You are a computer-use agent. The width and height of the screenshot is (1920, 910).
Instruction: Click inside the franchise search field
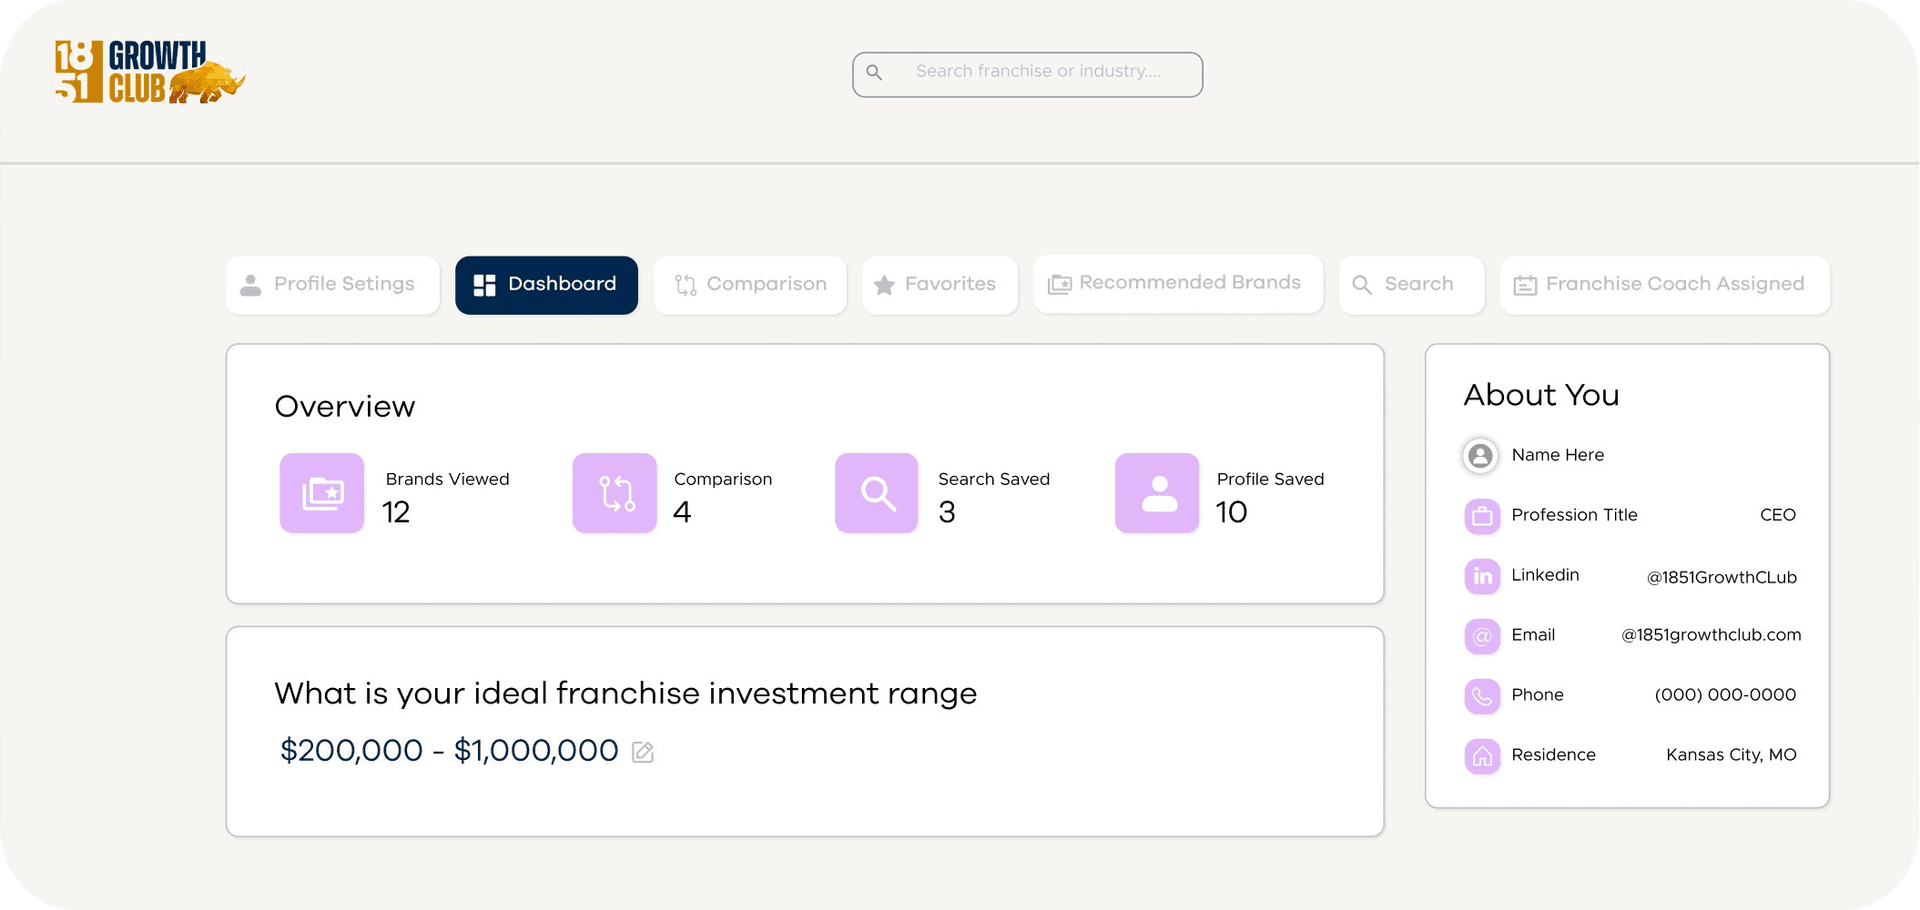pyautogui.click(x=1040, y=73)
